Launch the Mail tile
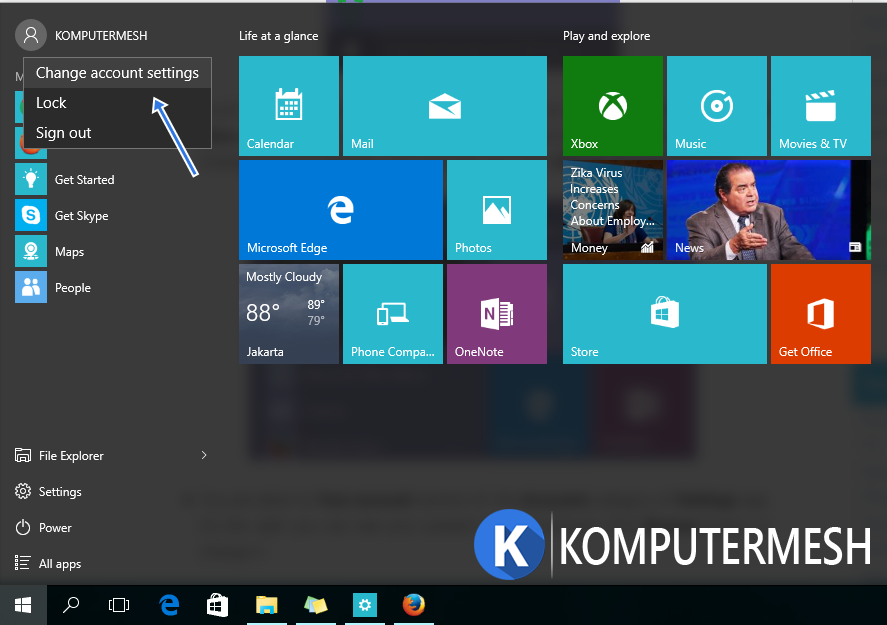The image size is (887, 625). coord(444,106)
